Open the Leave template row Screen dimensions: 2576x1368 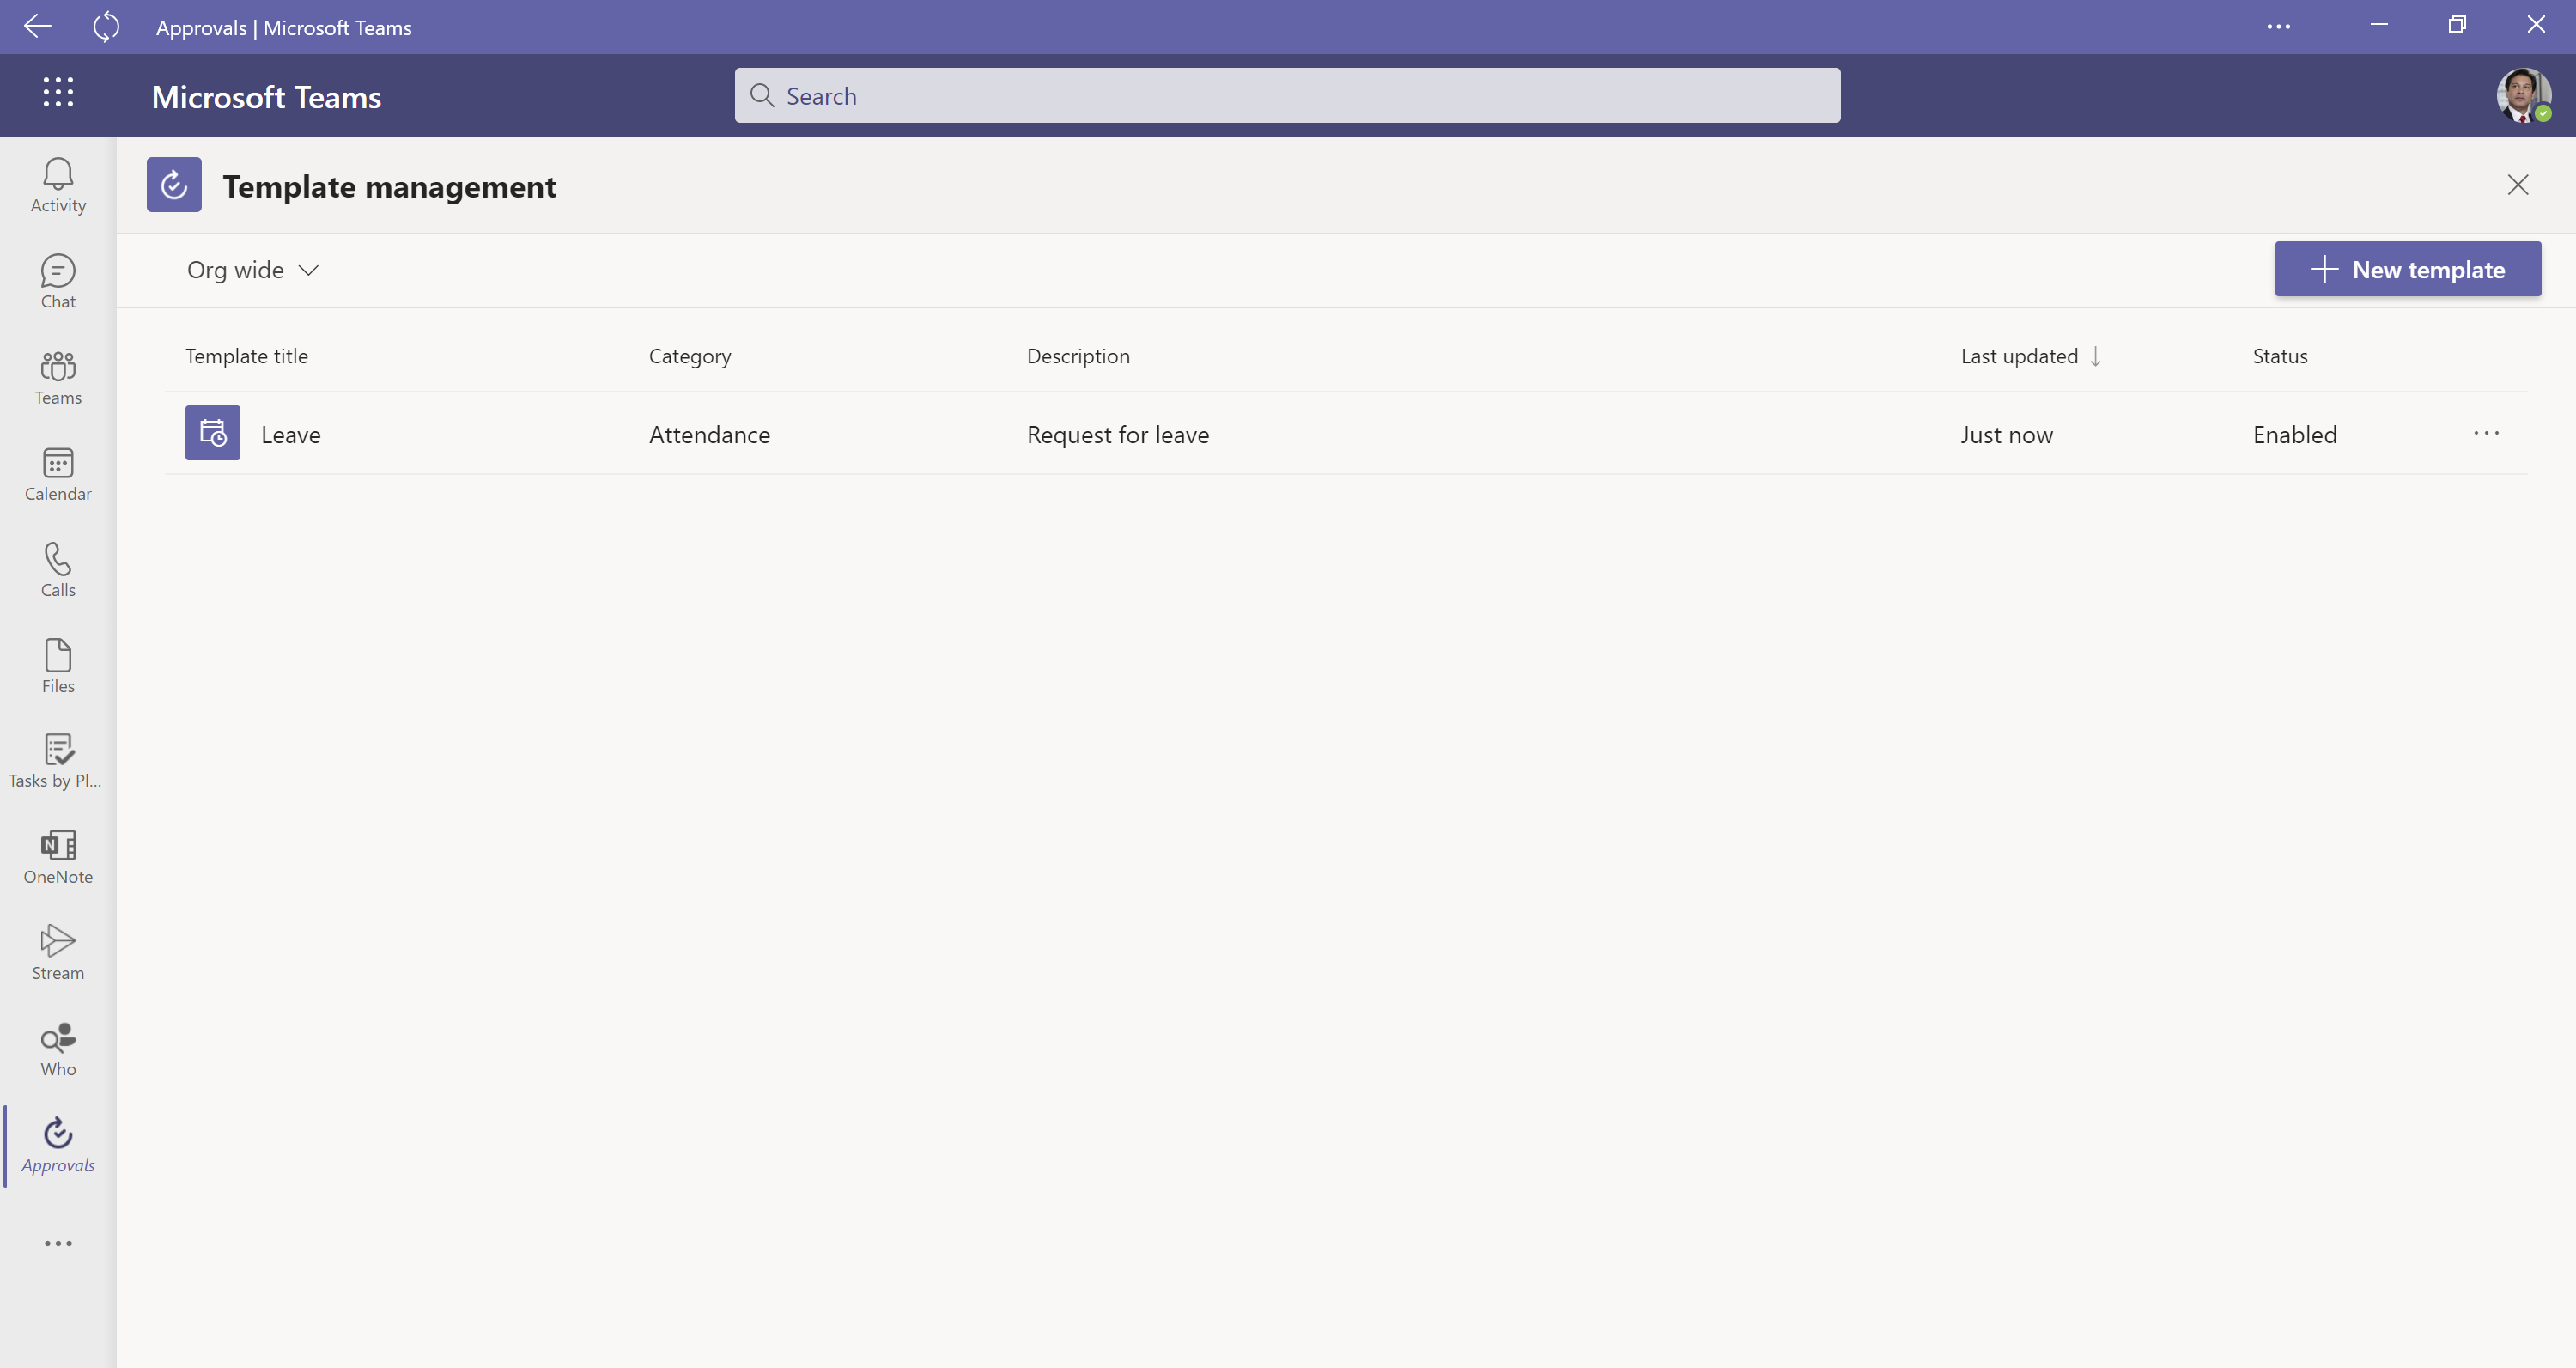pos(291,434)
